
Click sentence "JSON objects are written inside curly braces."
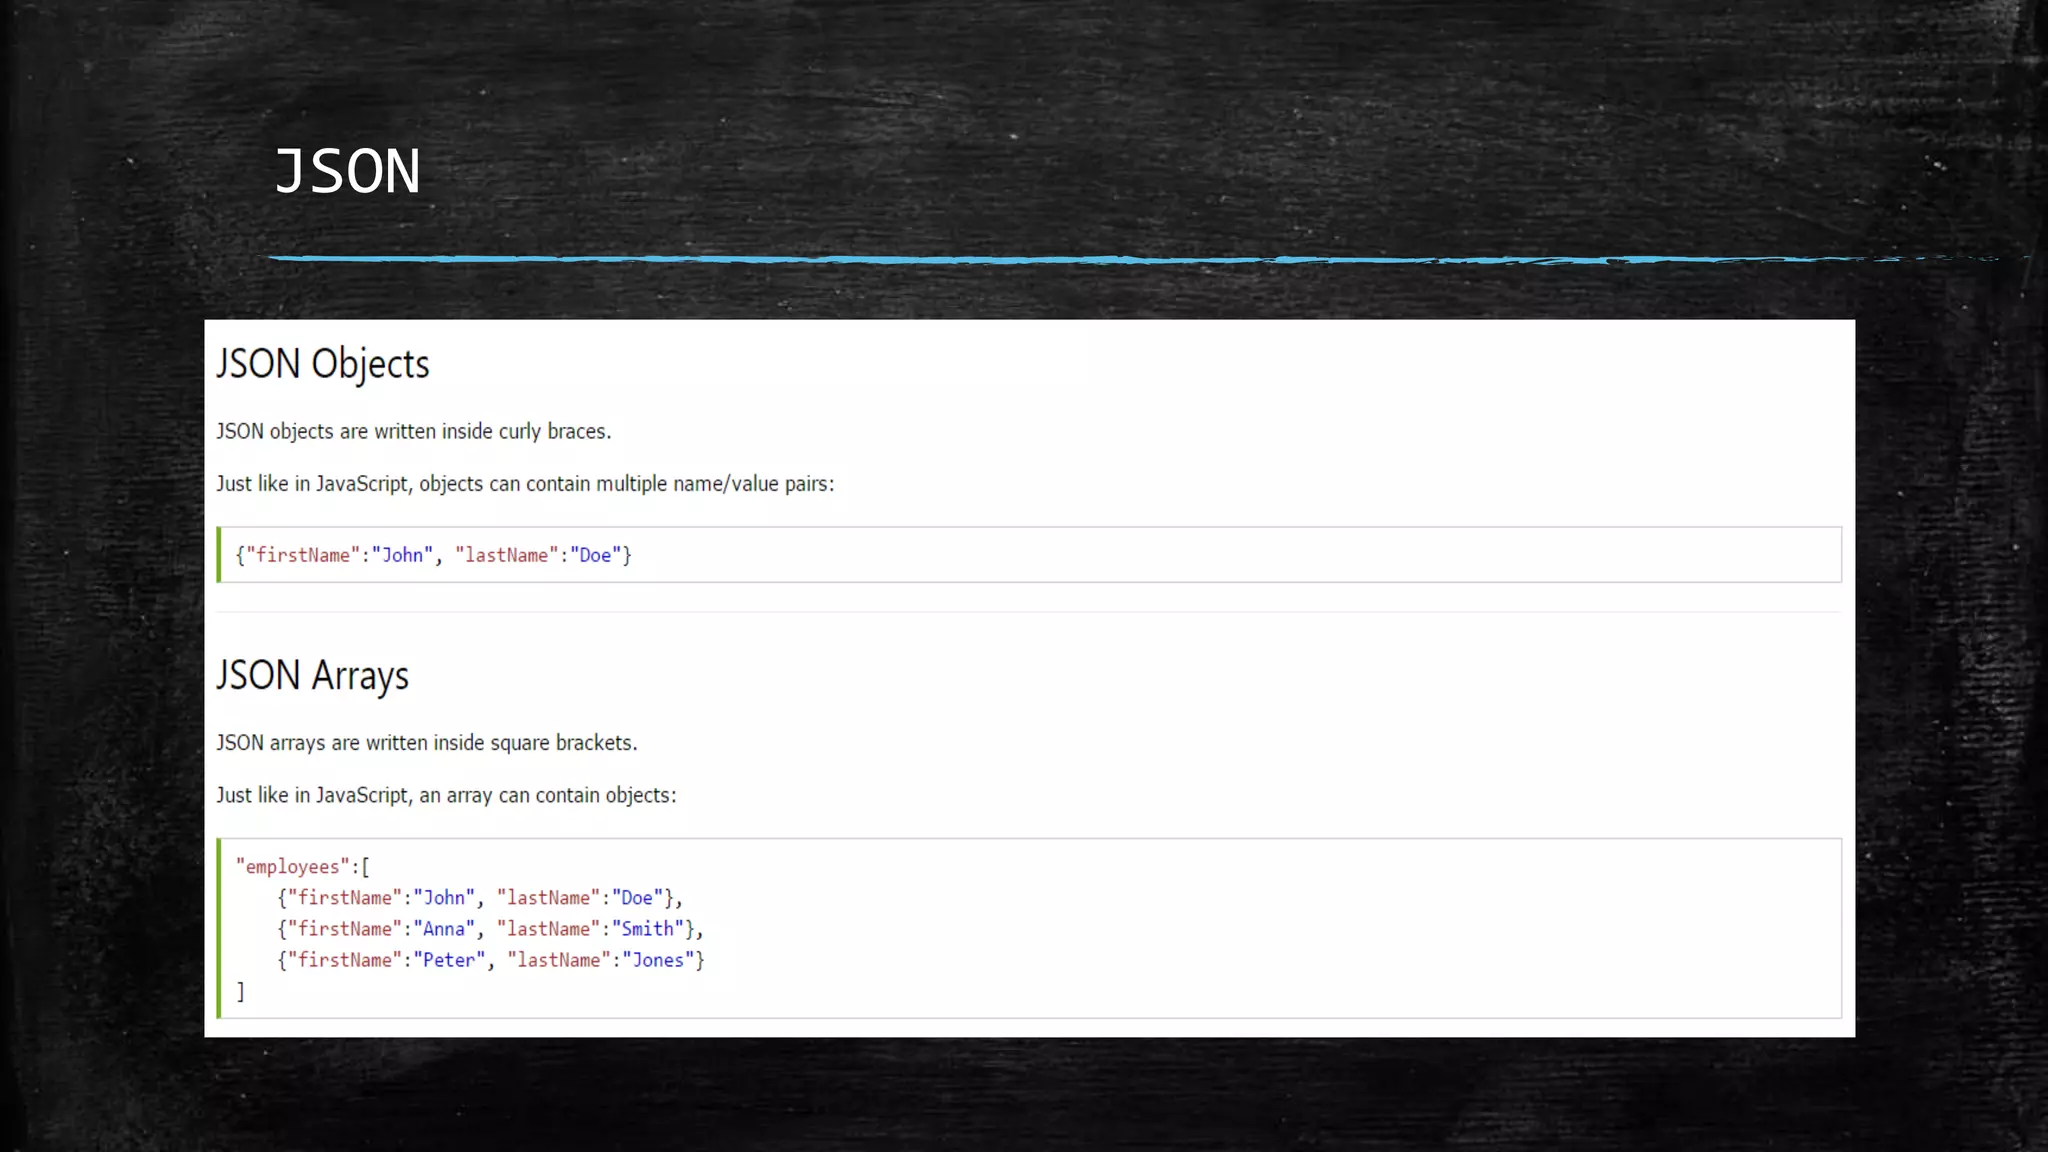(x=414, y=431)
